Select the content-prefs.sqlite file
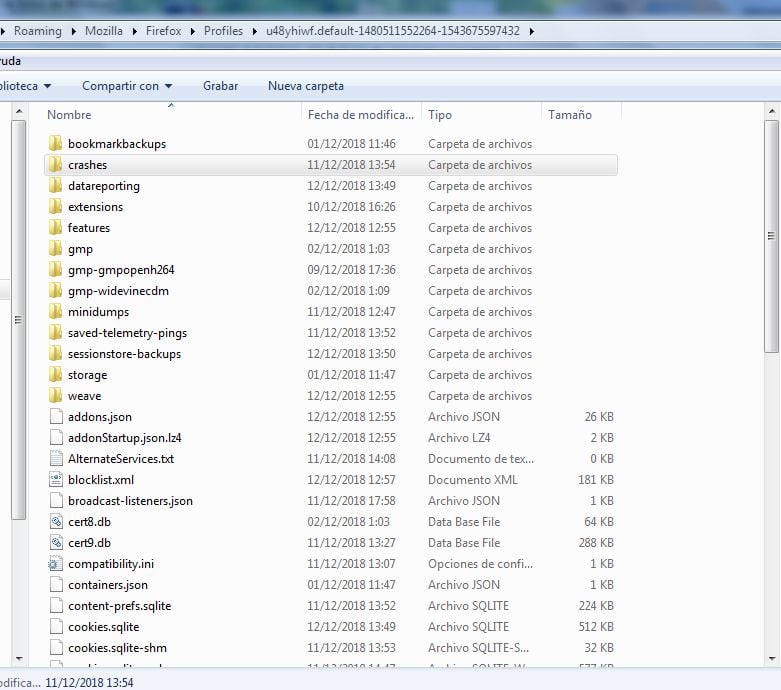This screenshot has height=690, width=781. [119, 606]
